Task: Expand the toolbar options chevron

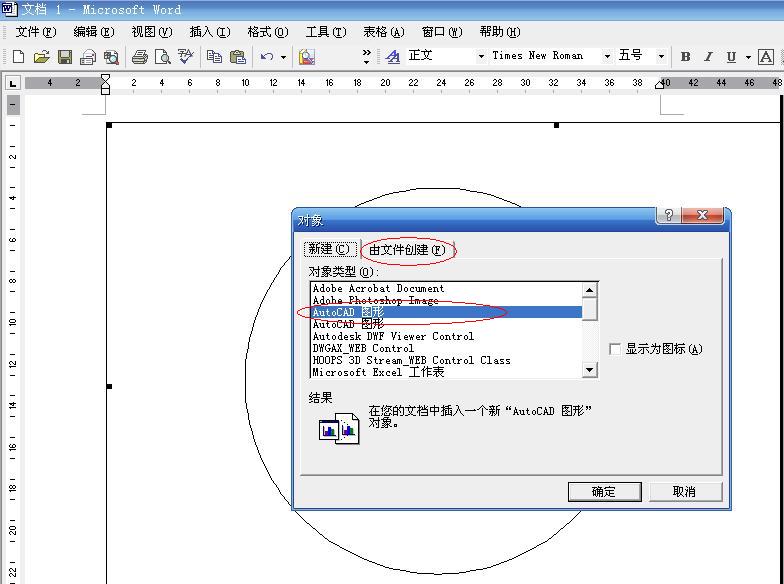Action: click(x=366, y=56)
